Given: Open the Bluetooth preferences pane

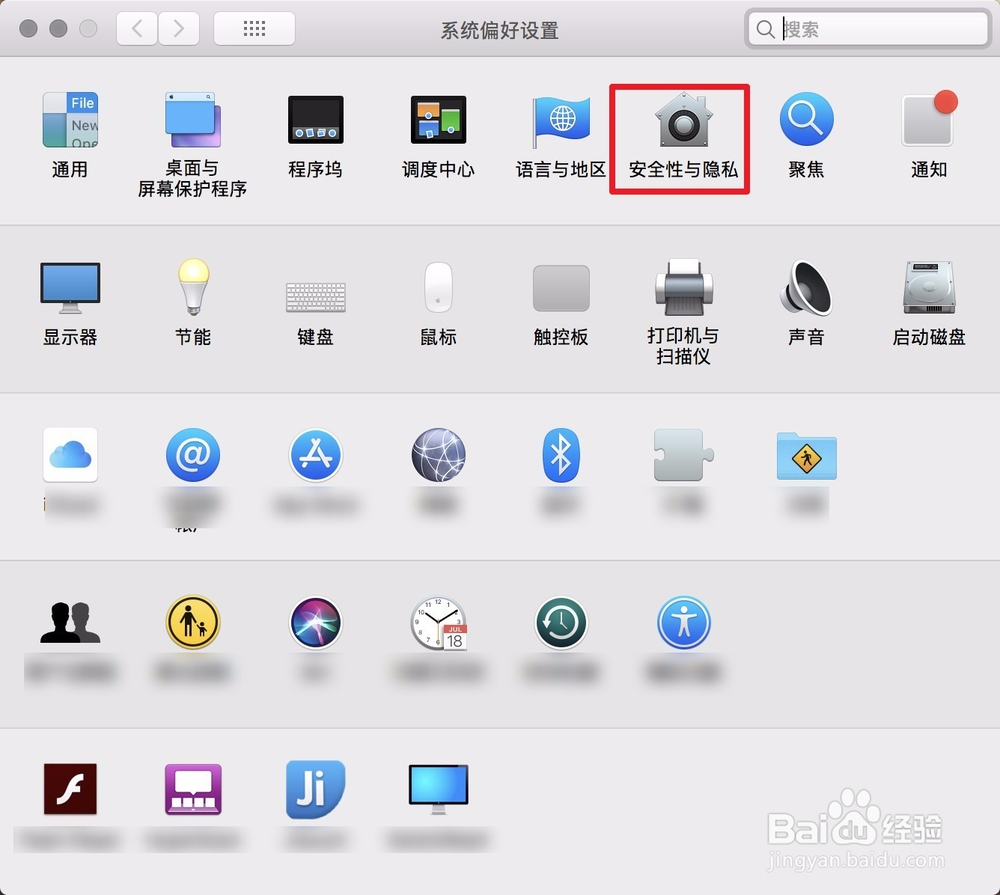Looking at the screenshot, I should tap(561, 455).
